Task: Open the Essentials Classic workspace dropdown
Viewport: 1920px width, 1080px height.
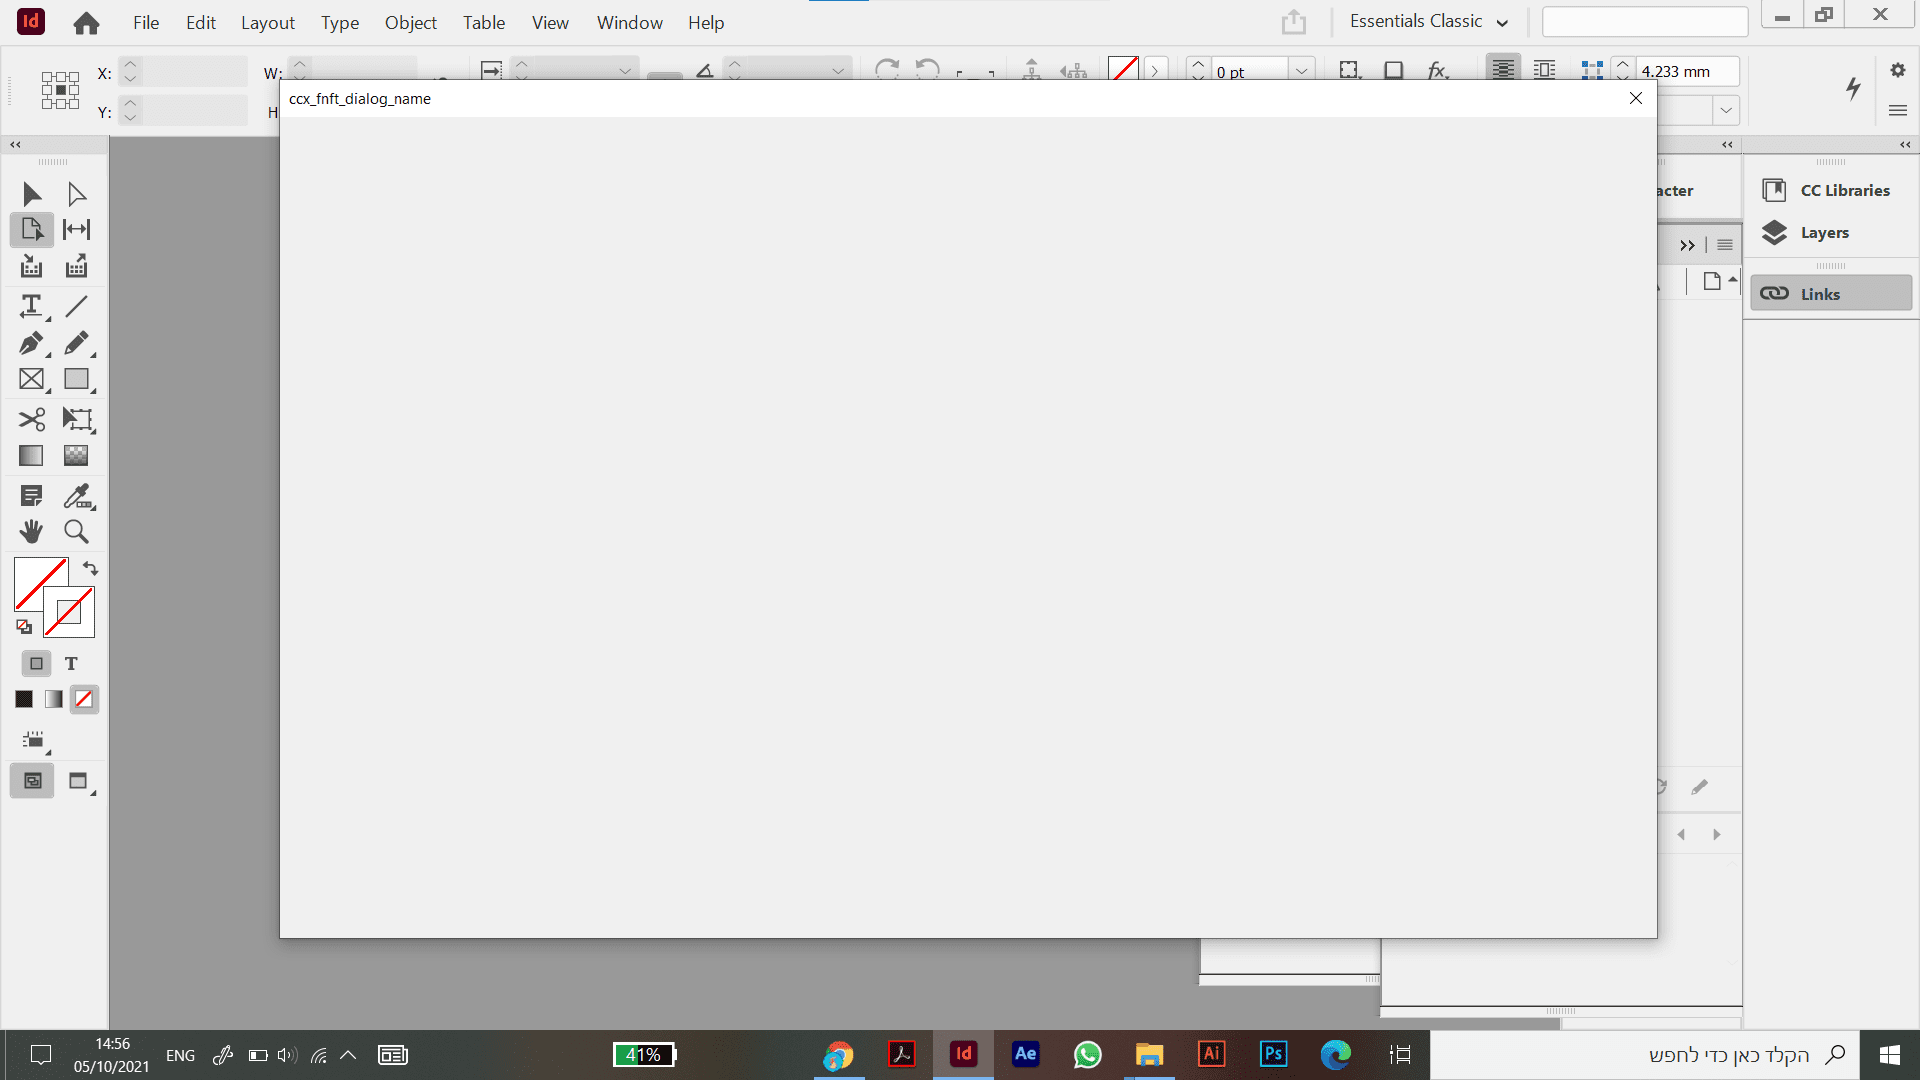Action: tap(1428, 22)
